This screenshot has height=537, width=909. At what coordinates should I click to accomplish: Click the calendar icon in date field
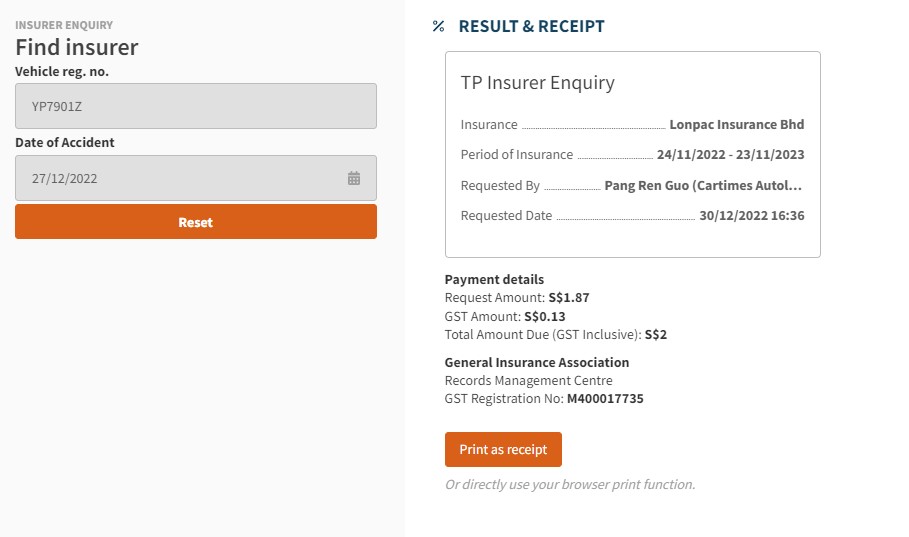click(354, 179)
